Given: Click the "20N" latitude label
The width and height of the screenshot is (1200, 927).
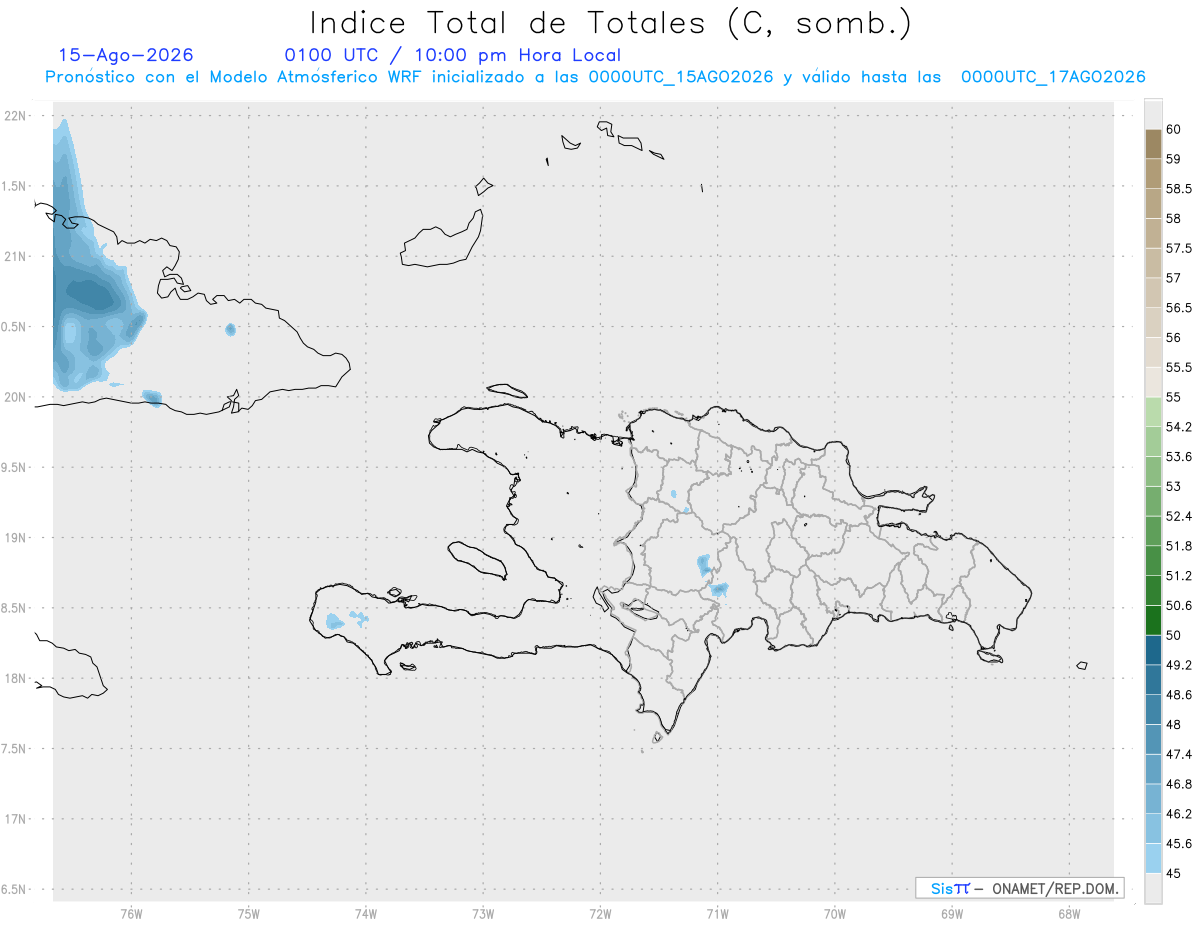Looking at the screenshot, I should tap(17, 397).
